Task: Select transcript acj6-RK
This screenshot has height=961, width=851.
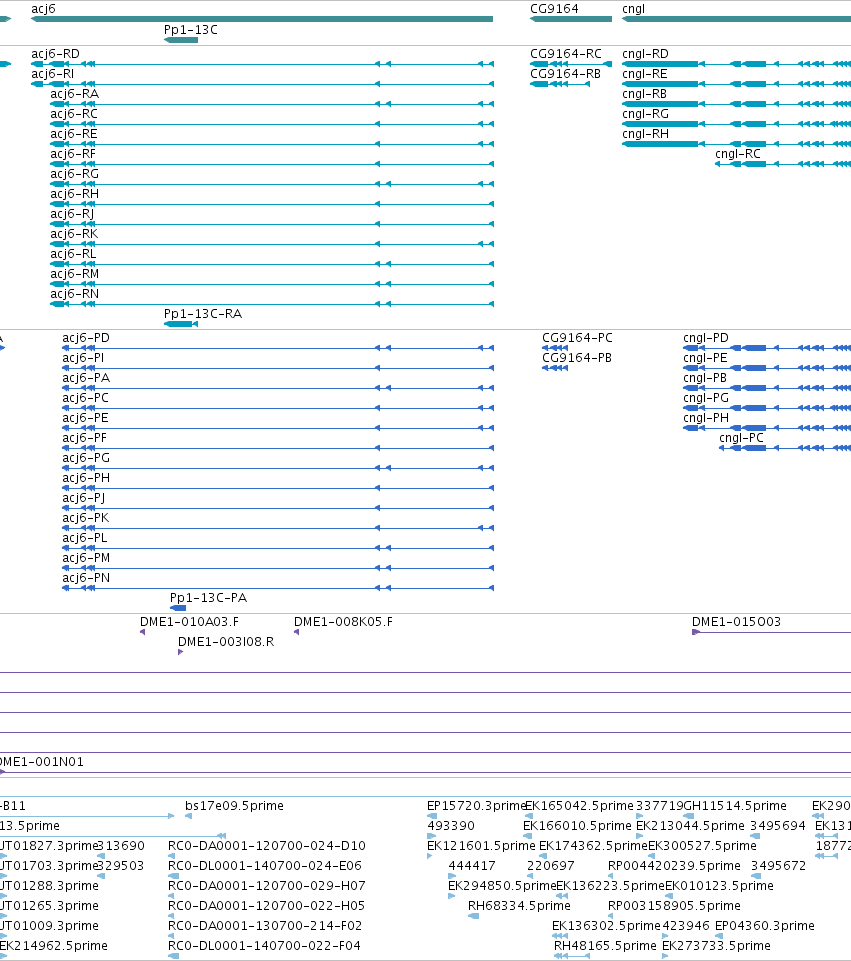Action: 74,234
